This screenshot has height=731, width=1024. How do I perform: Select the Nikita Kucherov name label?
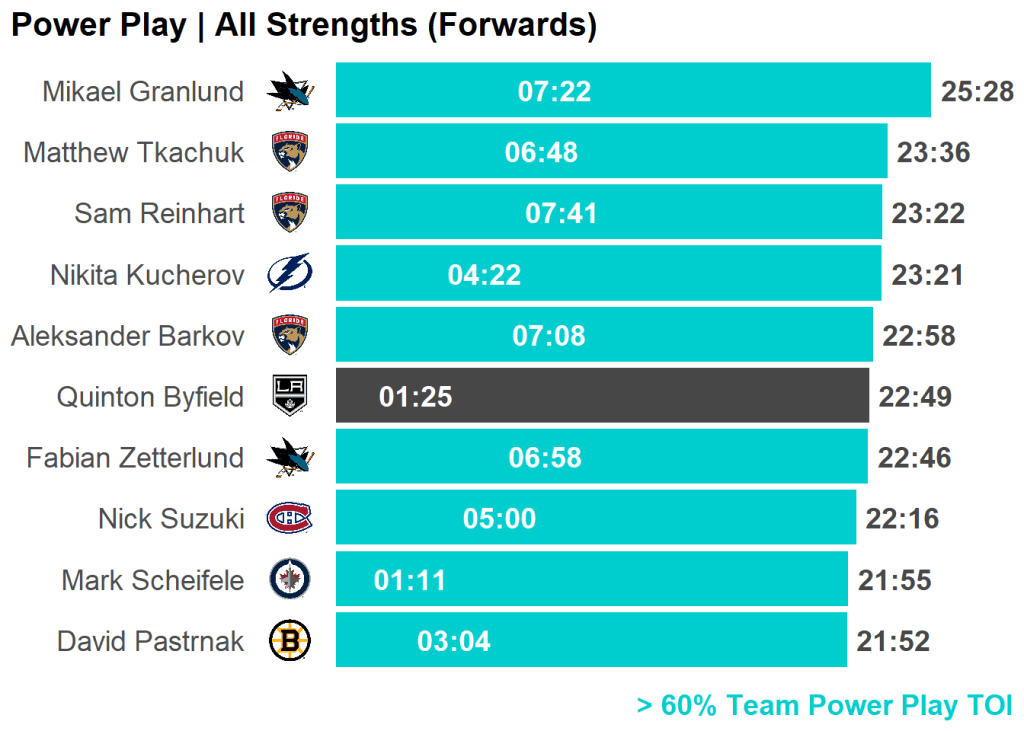pyautogui.click(x=147, y=274)
